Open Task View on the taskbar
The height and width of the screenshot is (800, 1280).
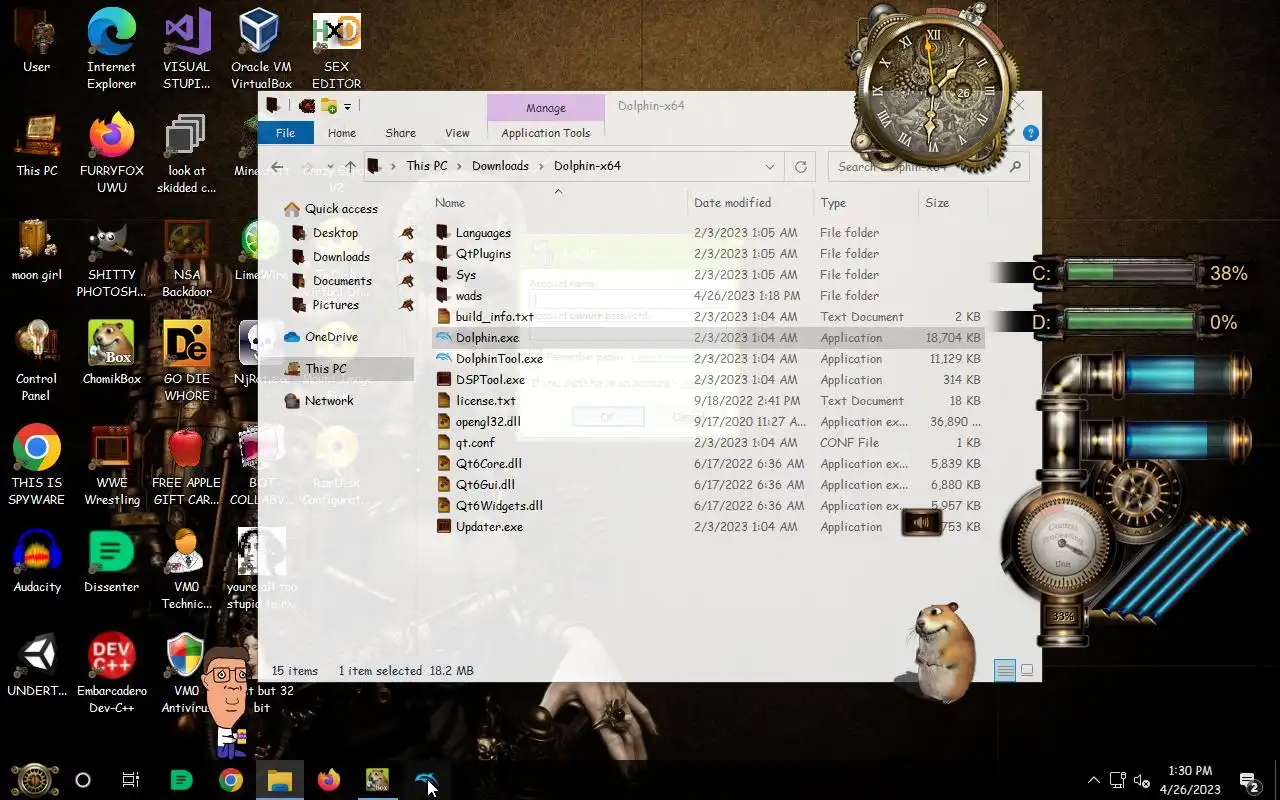(131, 780)
